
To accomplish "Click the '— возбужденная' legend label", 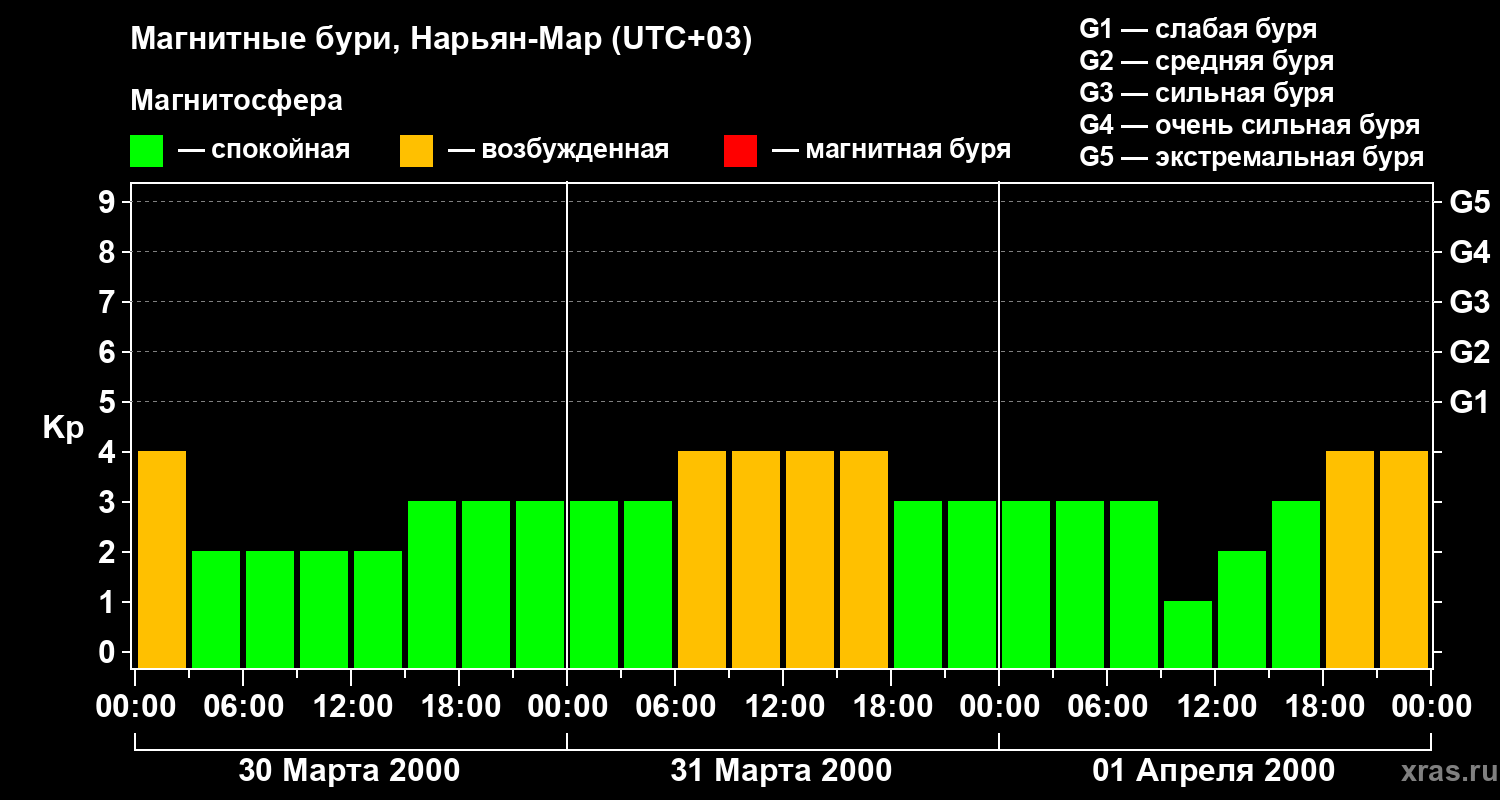I will [x=559, y=150].
